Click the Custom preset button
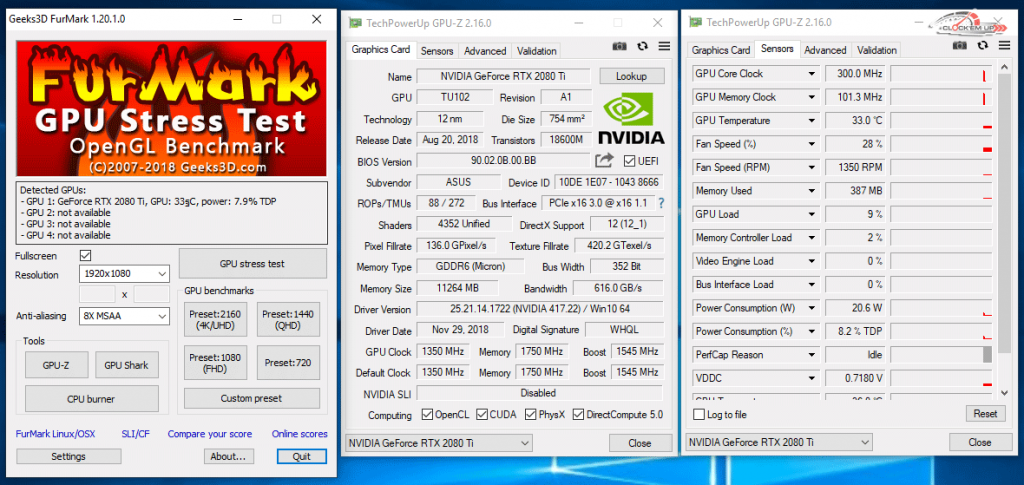 pyautogui.click(x=252, y=398)
